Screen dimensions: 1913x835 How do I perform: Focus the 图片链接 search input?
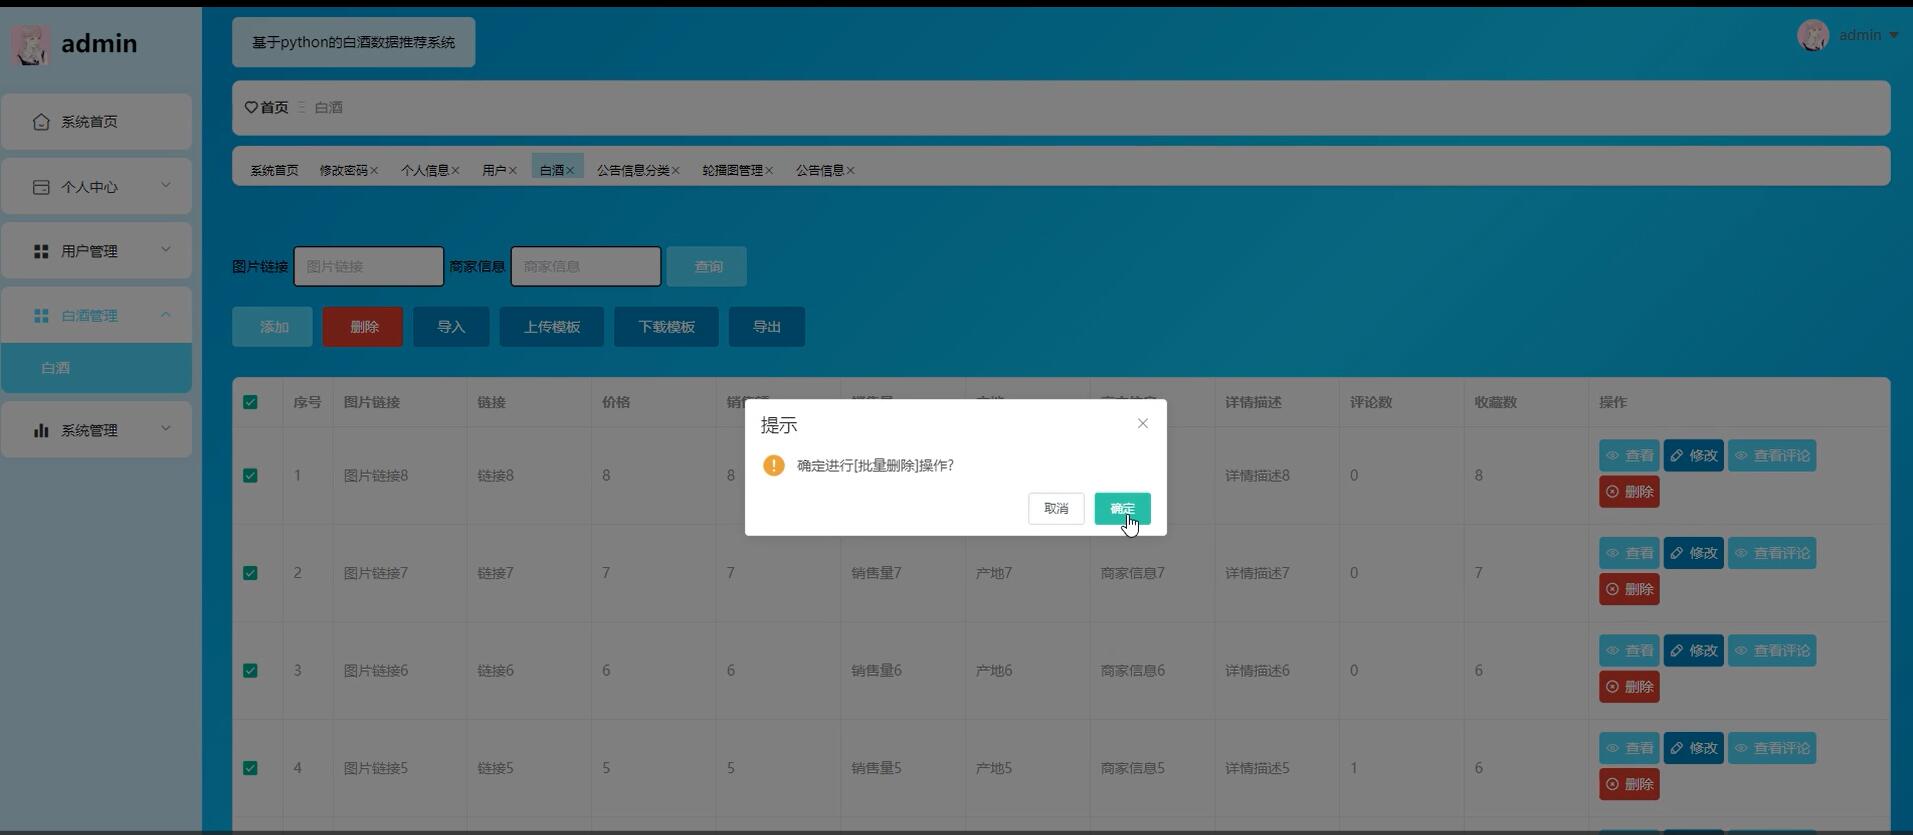[368, 266]
